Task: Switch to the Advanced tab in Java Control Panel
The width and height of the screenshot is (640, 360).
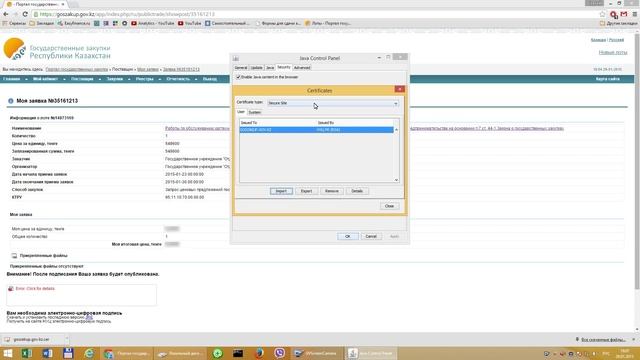Action: point(302,68)
